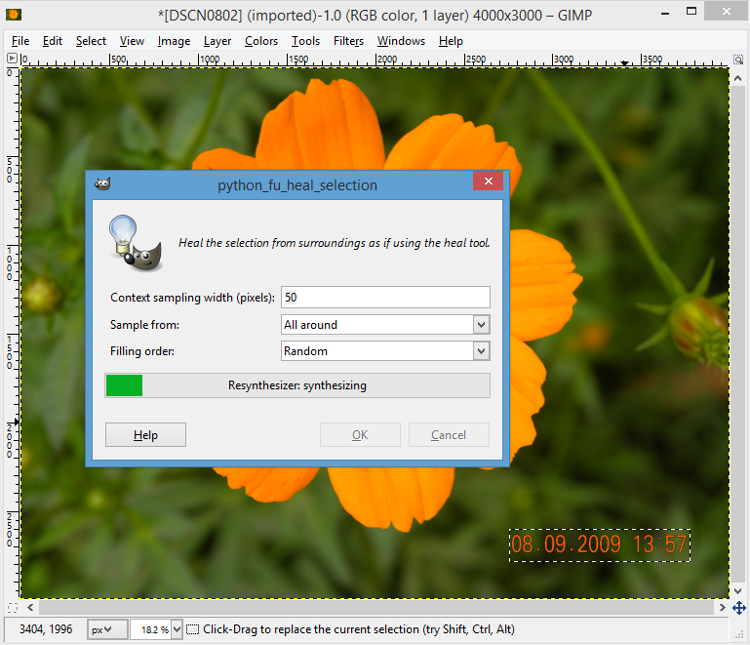750x645 pixels.
Task: Click the Help button in the dialog
Action: [146, 435]
